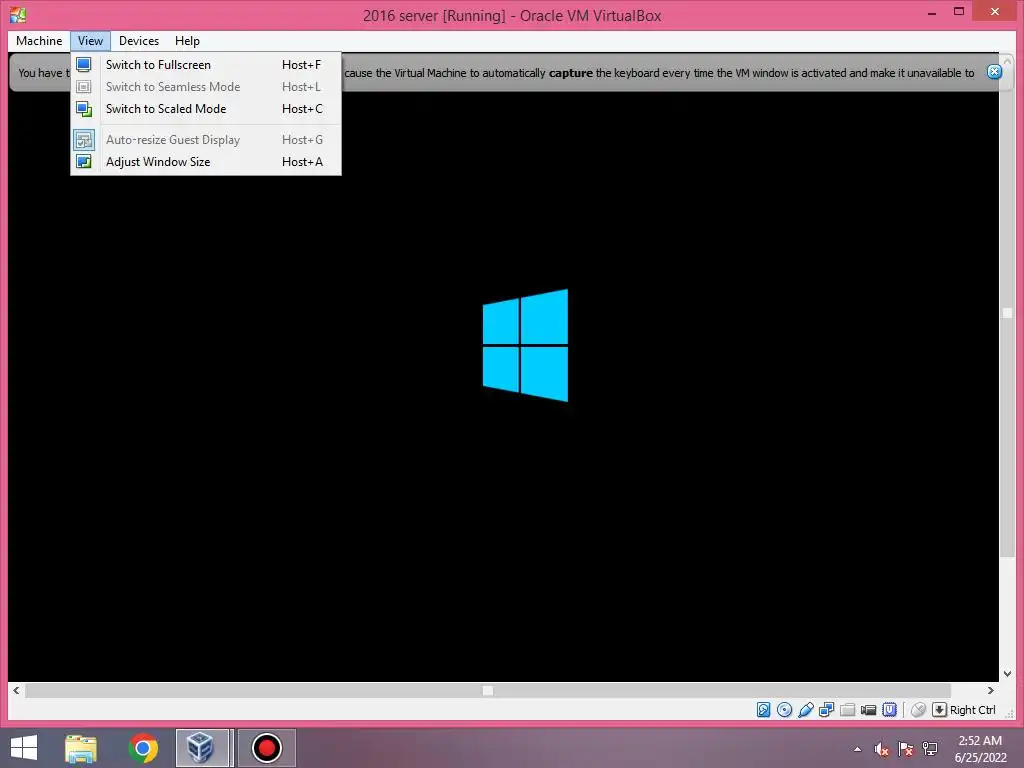Click the optical disc status icon
The width and height of the screenshot is (1024, 768).
click(x=784, y=709)
